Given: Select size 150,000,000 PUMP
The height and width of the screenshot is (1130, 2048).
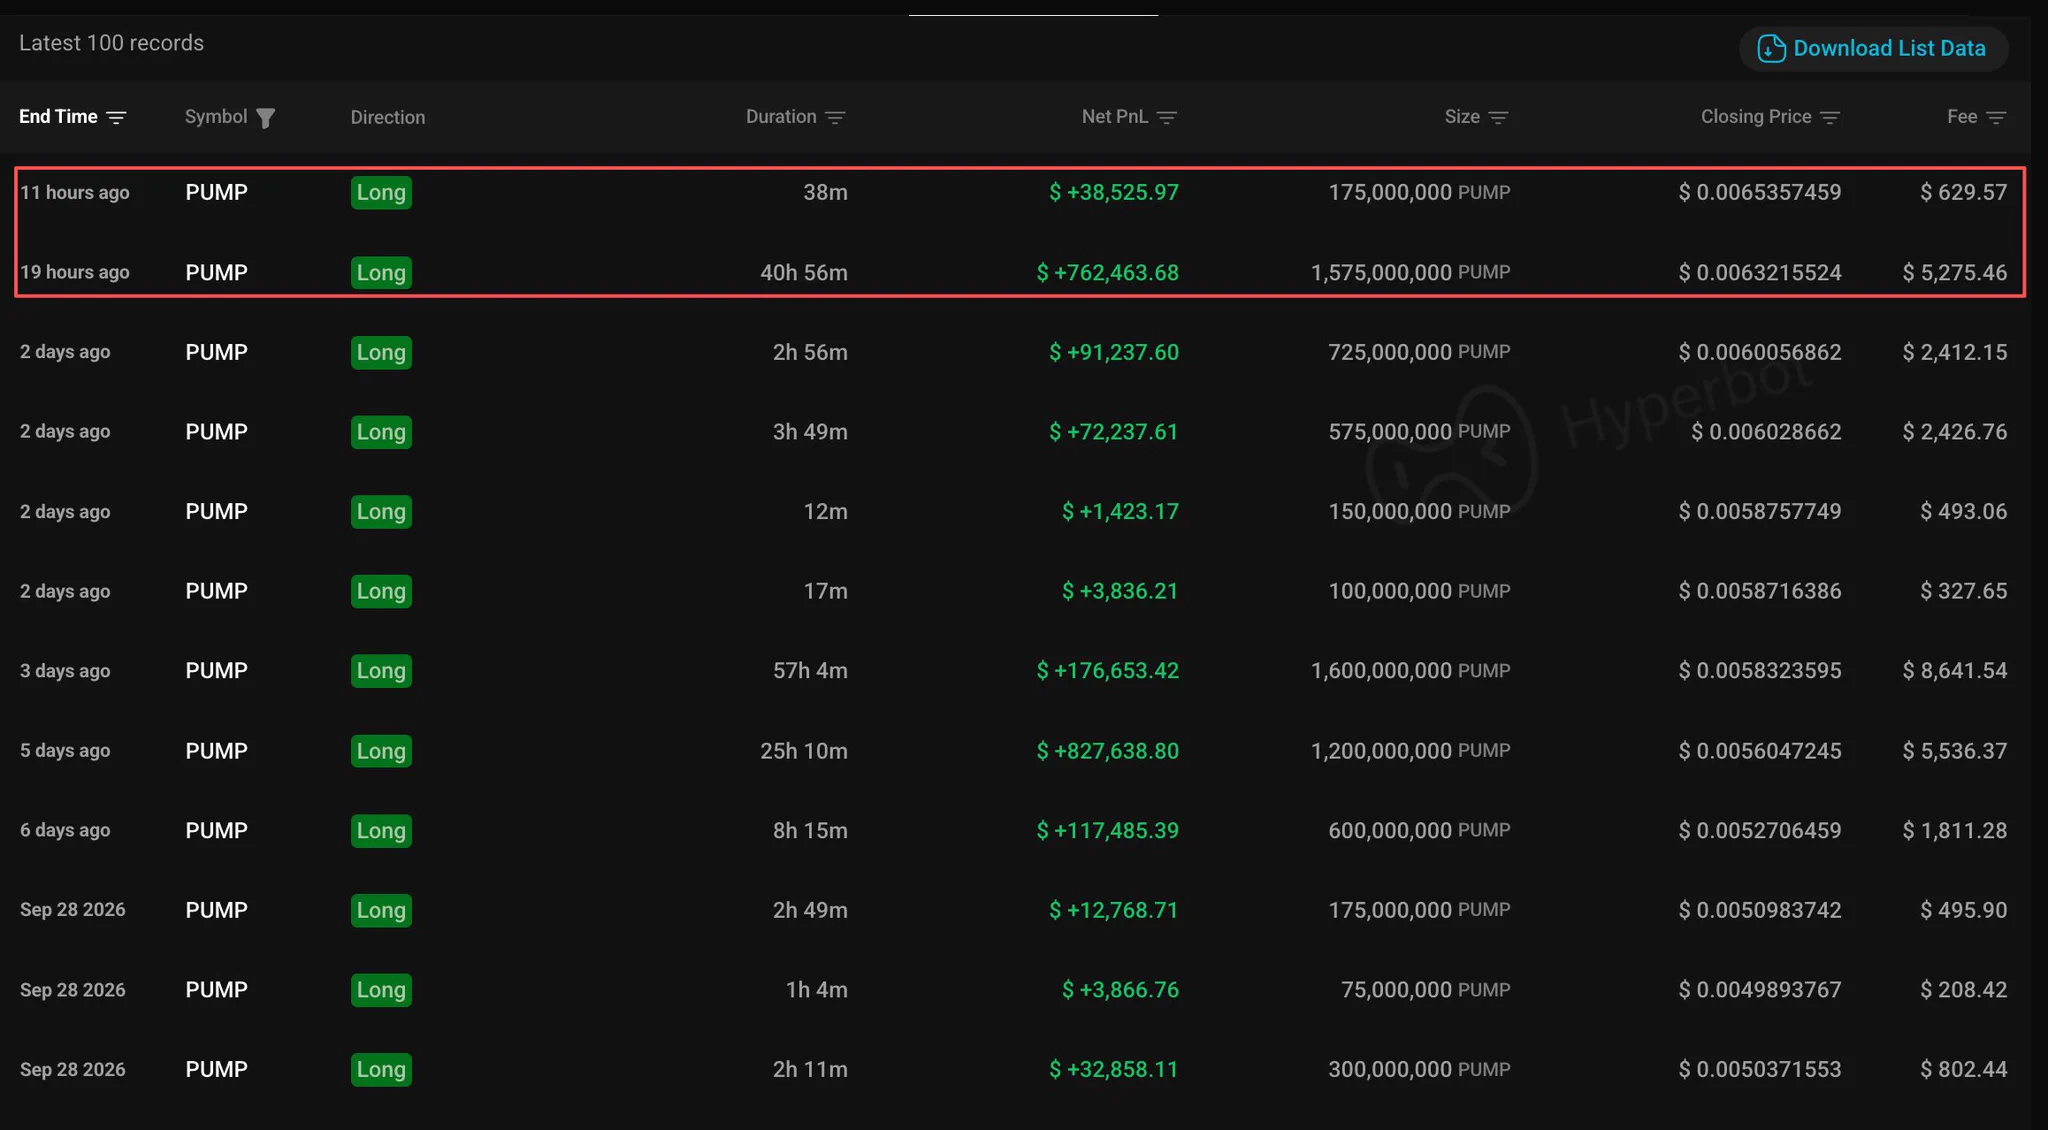Looking at the screenshot, I should click(x=1419, y=511).
